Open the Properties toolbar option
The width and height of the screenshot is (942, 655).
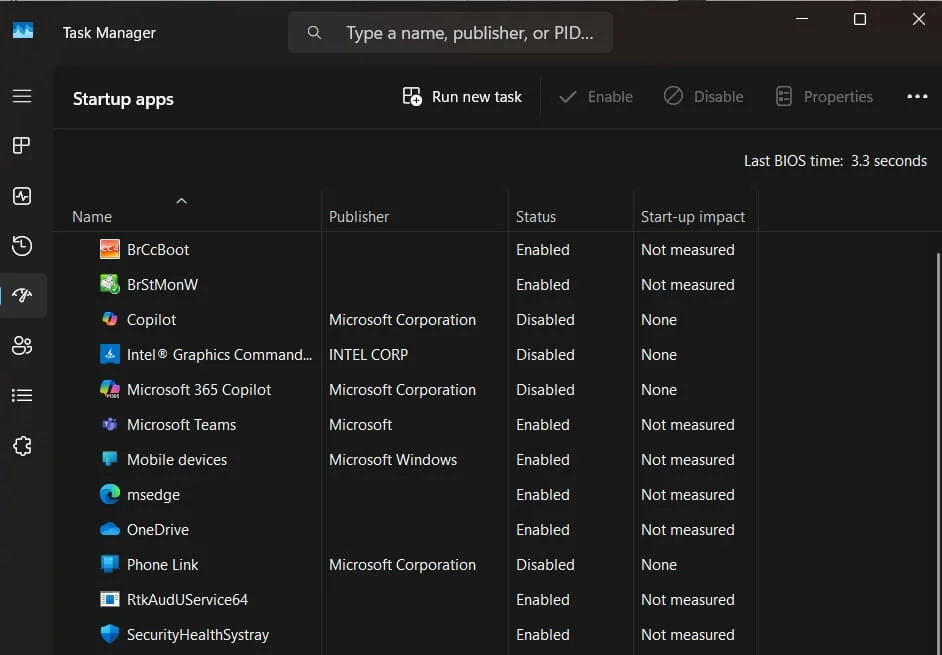824,97
